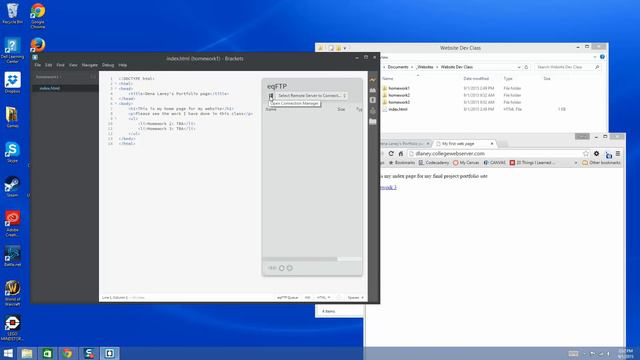Image resolution: width=640 pixels, height=360 pixels.
Task: Open homework1 project dropdown in Brackets sidebar
Action: pyautogui.click(x=48, y=77)
